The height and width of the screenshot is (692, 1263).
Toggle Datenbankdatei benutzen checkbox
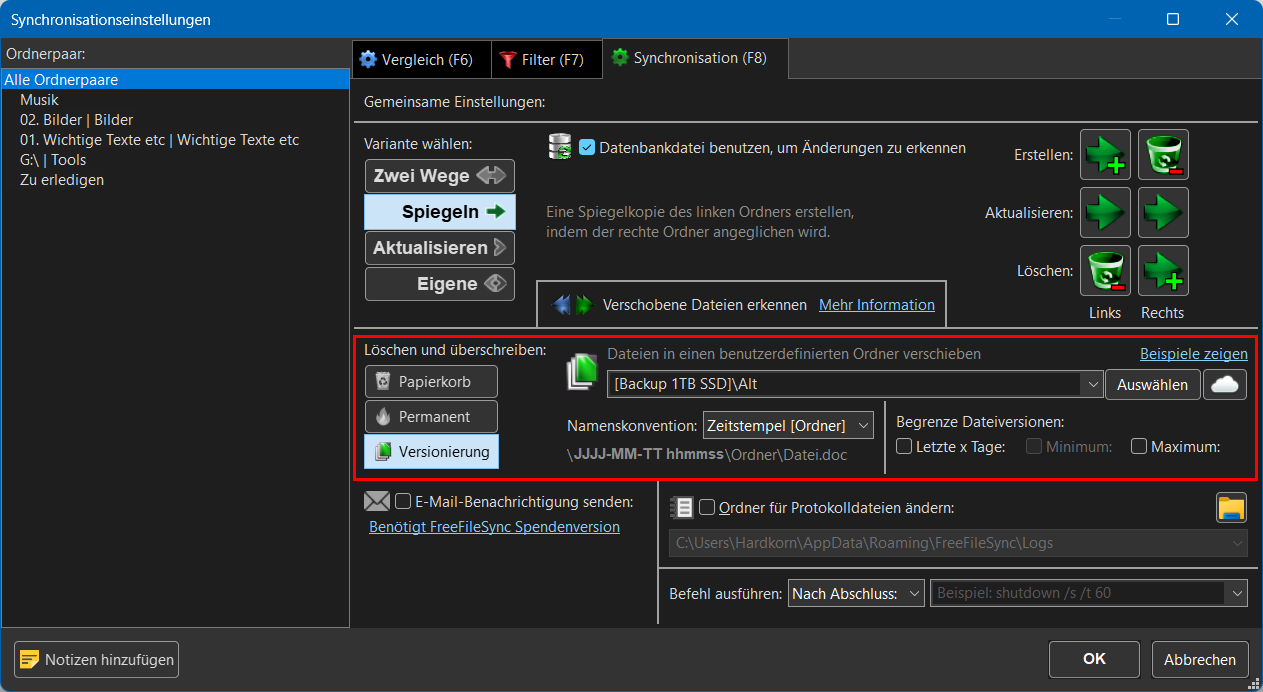coord(587,148)
